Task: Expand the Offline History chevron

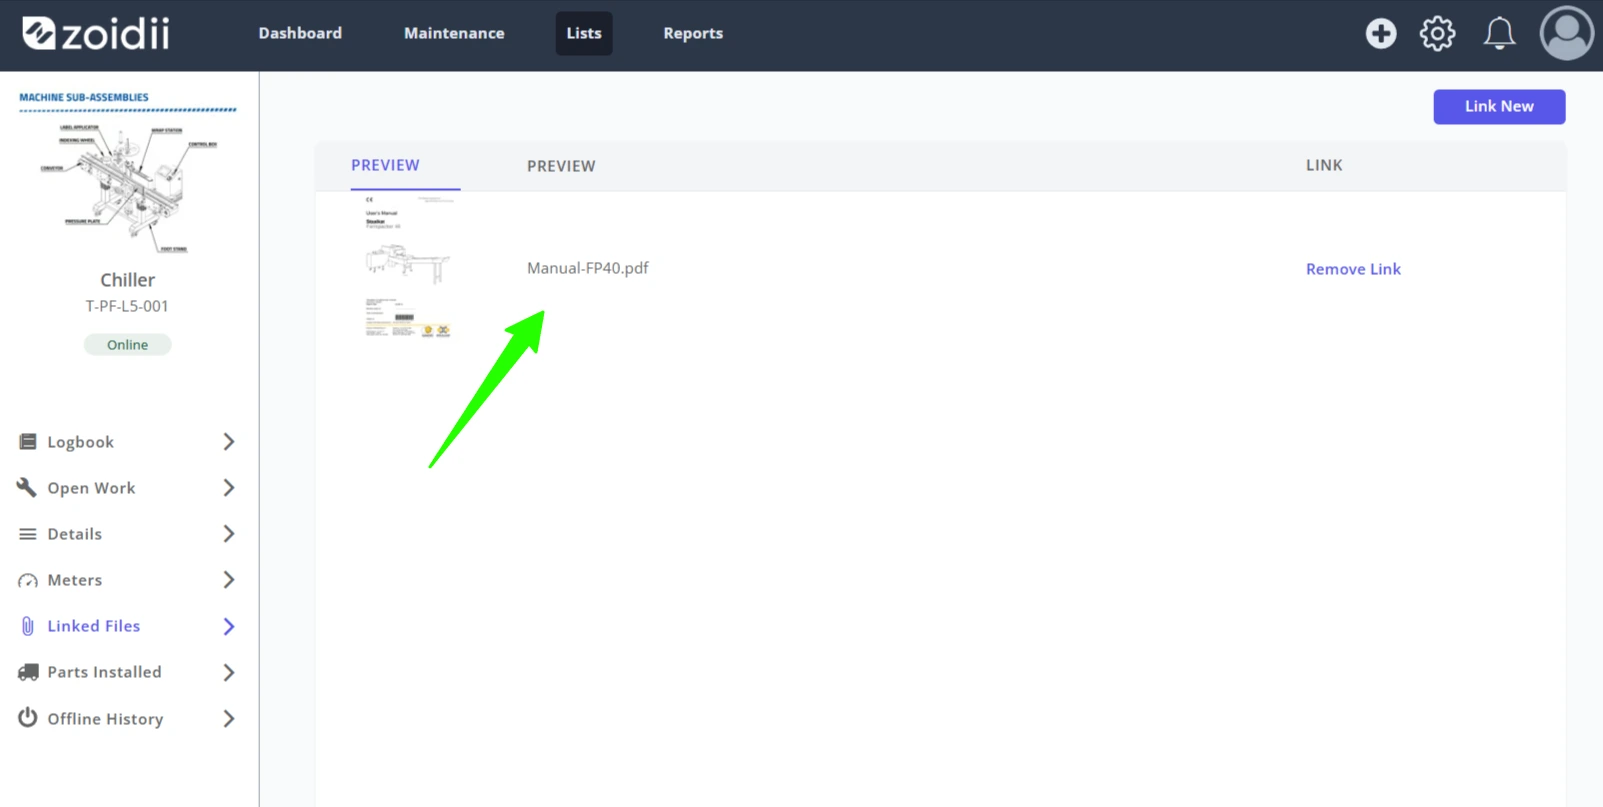Action: tap(229, 718)
